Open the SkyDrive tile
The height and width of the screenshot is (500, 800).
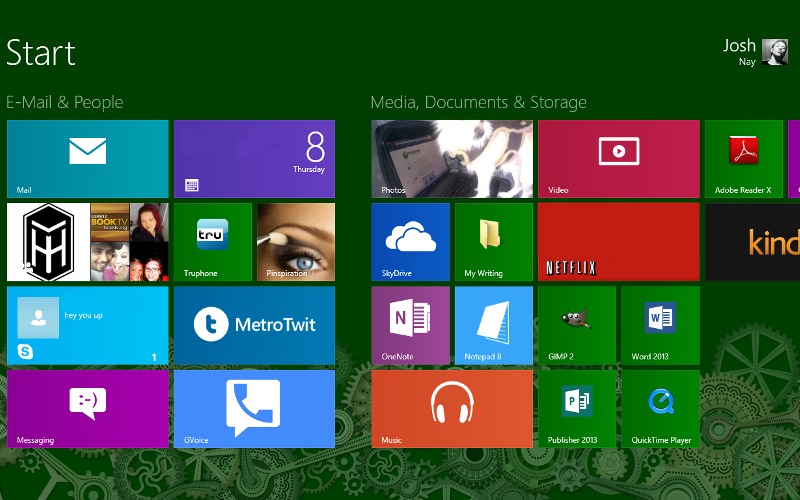(411, 242)
